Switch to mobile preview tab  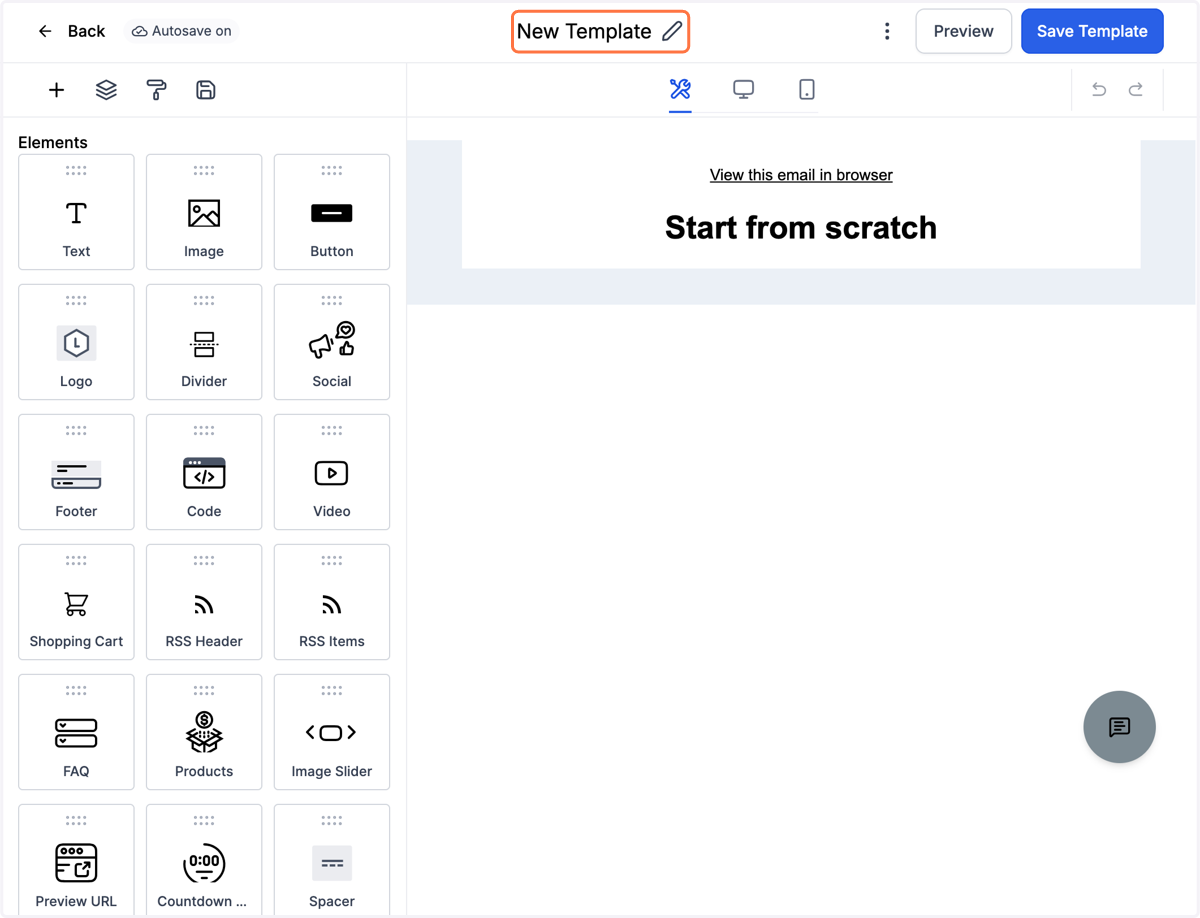tap(807, 90)
